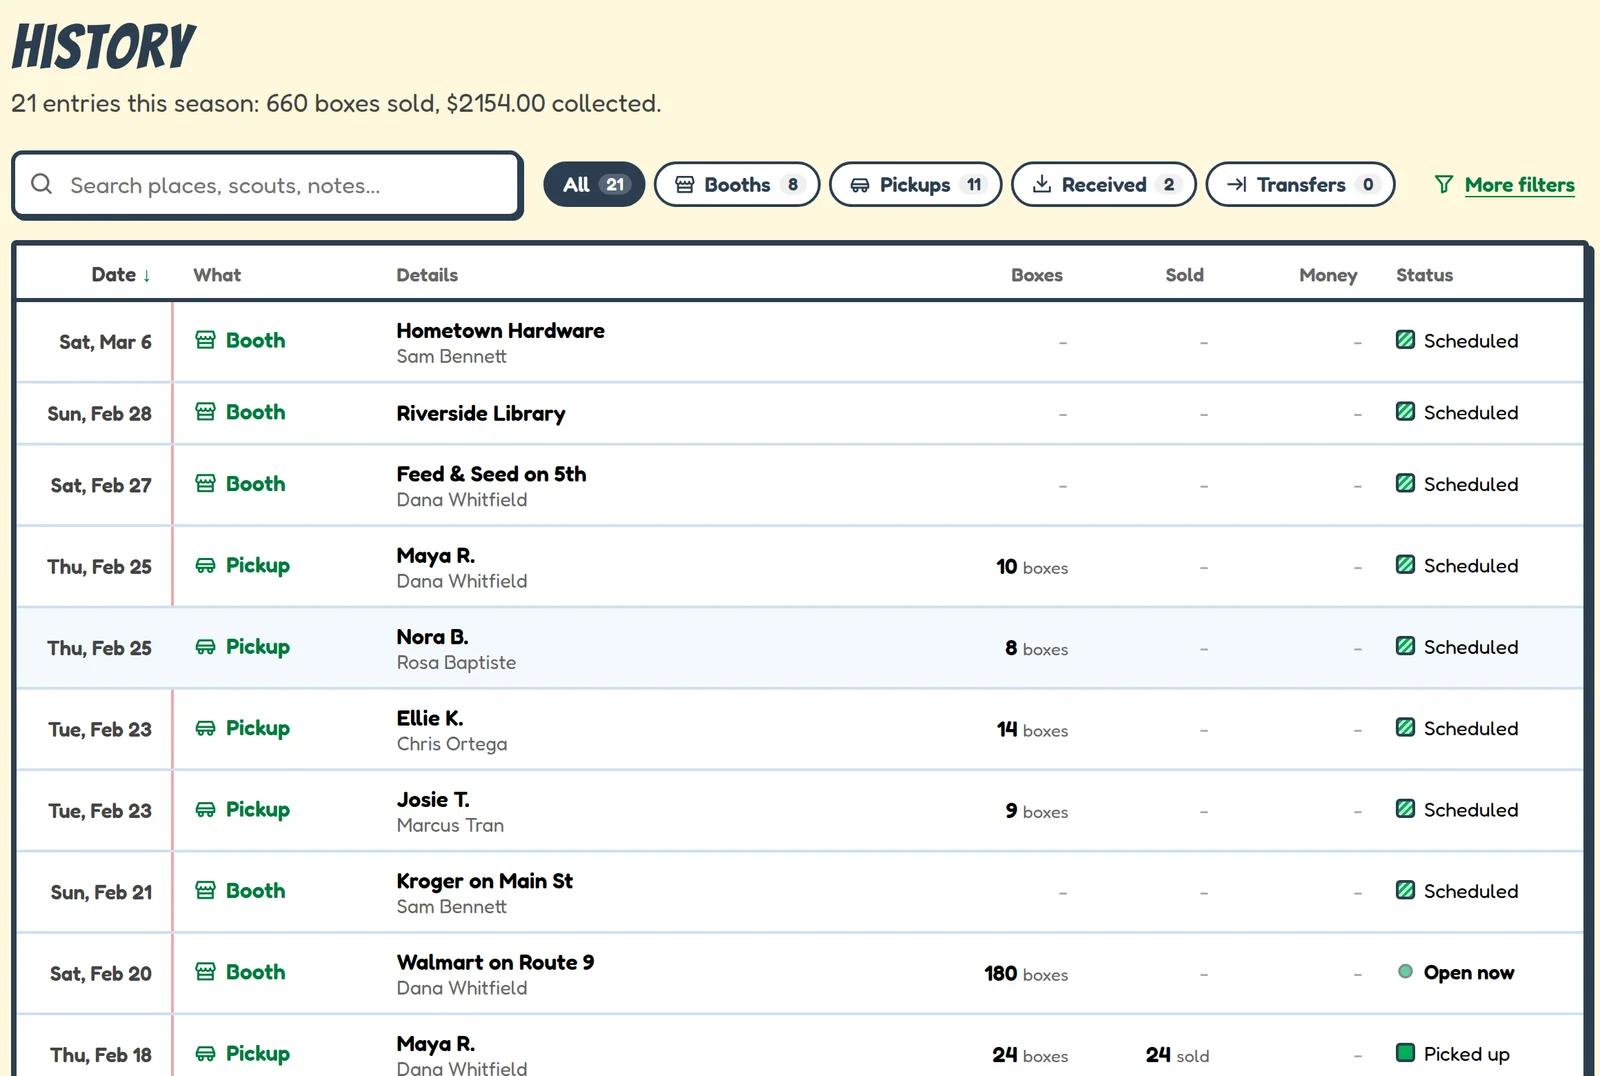Click the Open now status dot for Walmart

[1405, 972]
